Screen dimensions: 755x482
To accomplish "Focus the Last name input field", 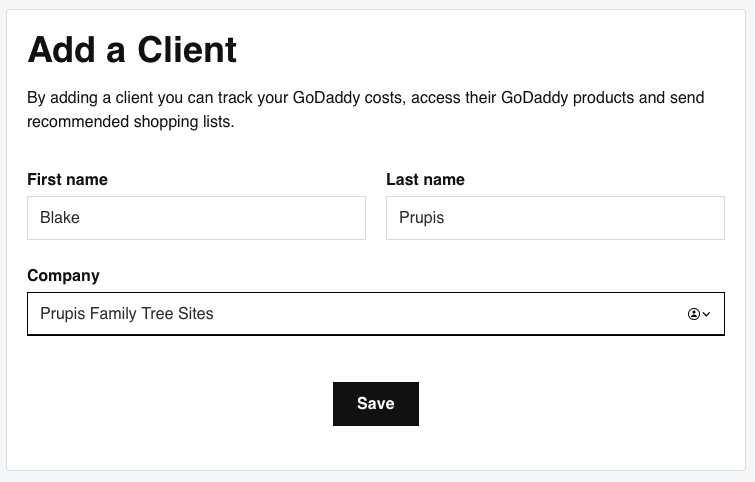I will click(x=555, y=218).
